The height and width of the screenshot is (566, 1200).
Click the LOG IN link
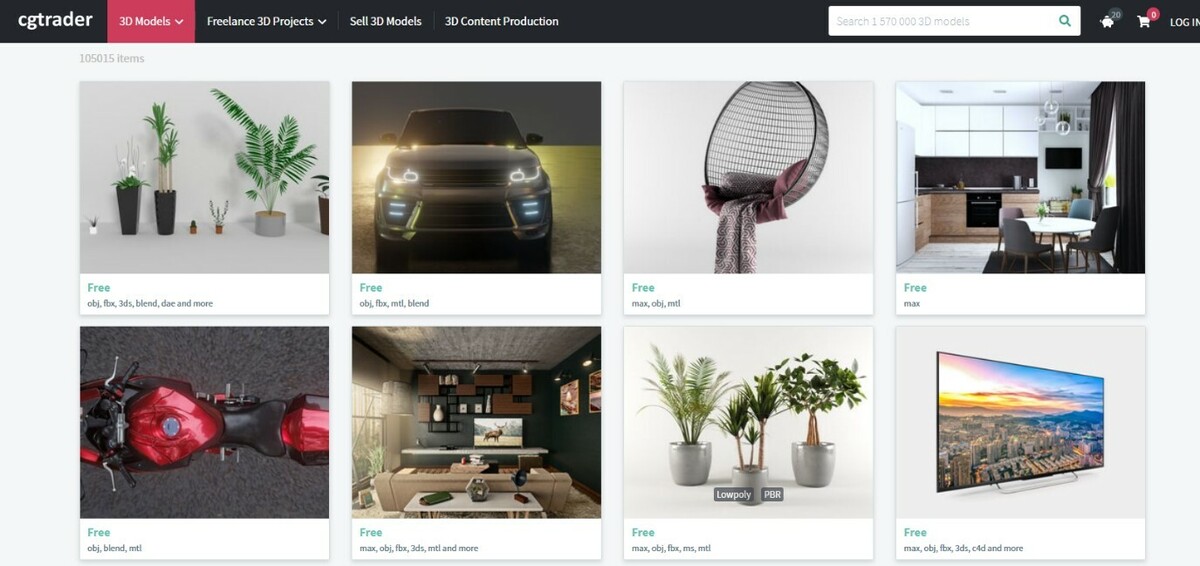pyautogui.click(x=1185, y=22)
